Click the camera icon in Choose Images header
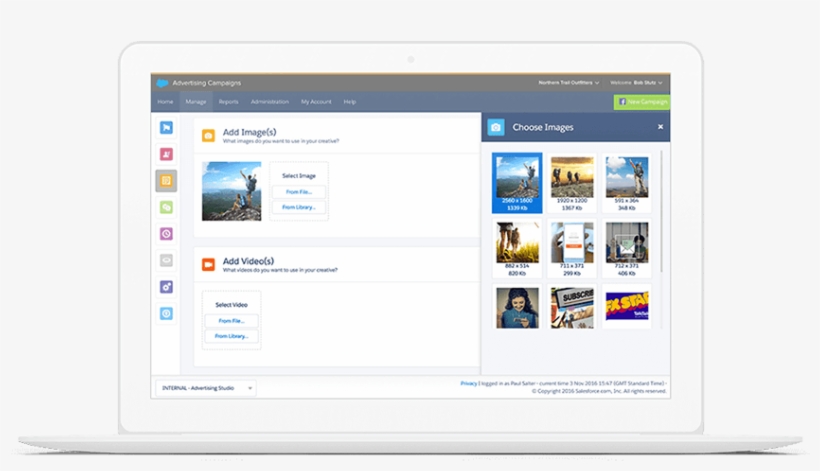Image resolution: width=820 pixels, height=471 pixels. tap(496, 127)
